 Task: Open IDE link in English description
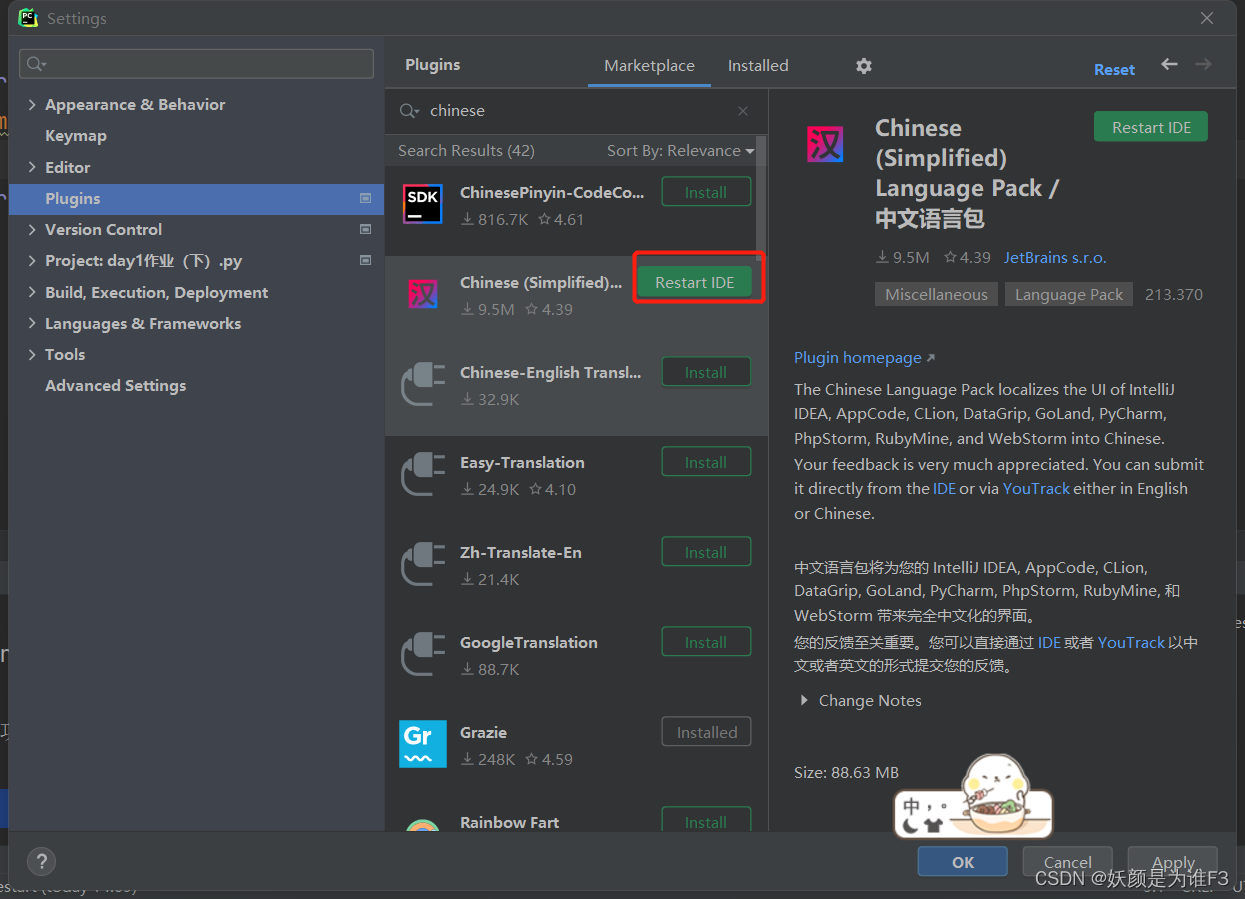945,489
